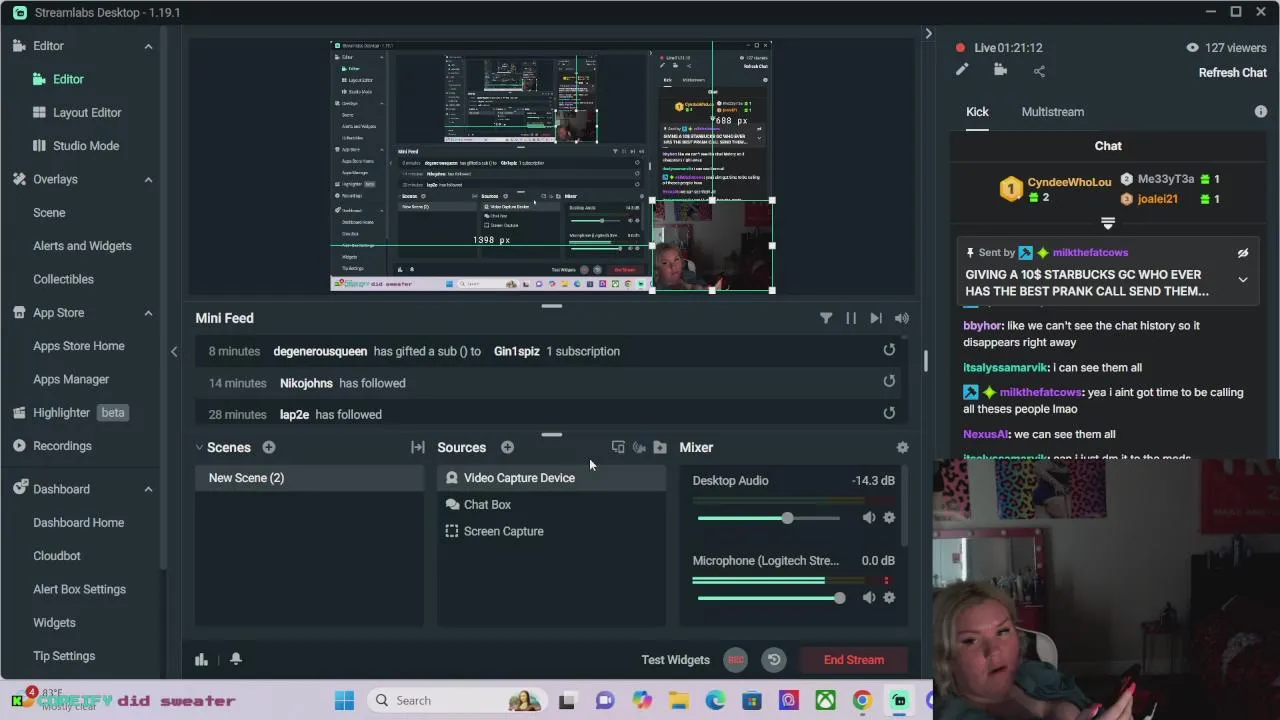The image size is (1280, 720).
Task: End the live stream
Action: pyautogui.click(x=854, y=660)
